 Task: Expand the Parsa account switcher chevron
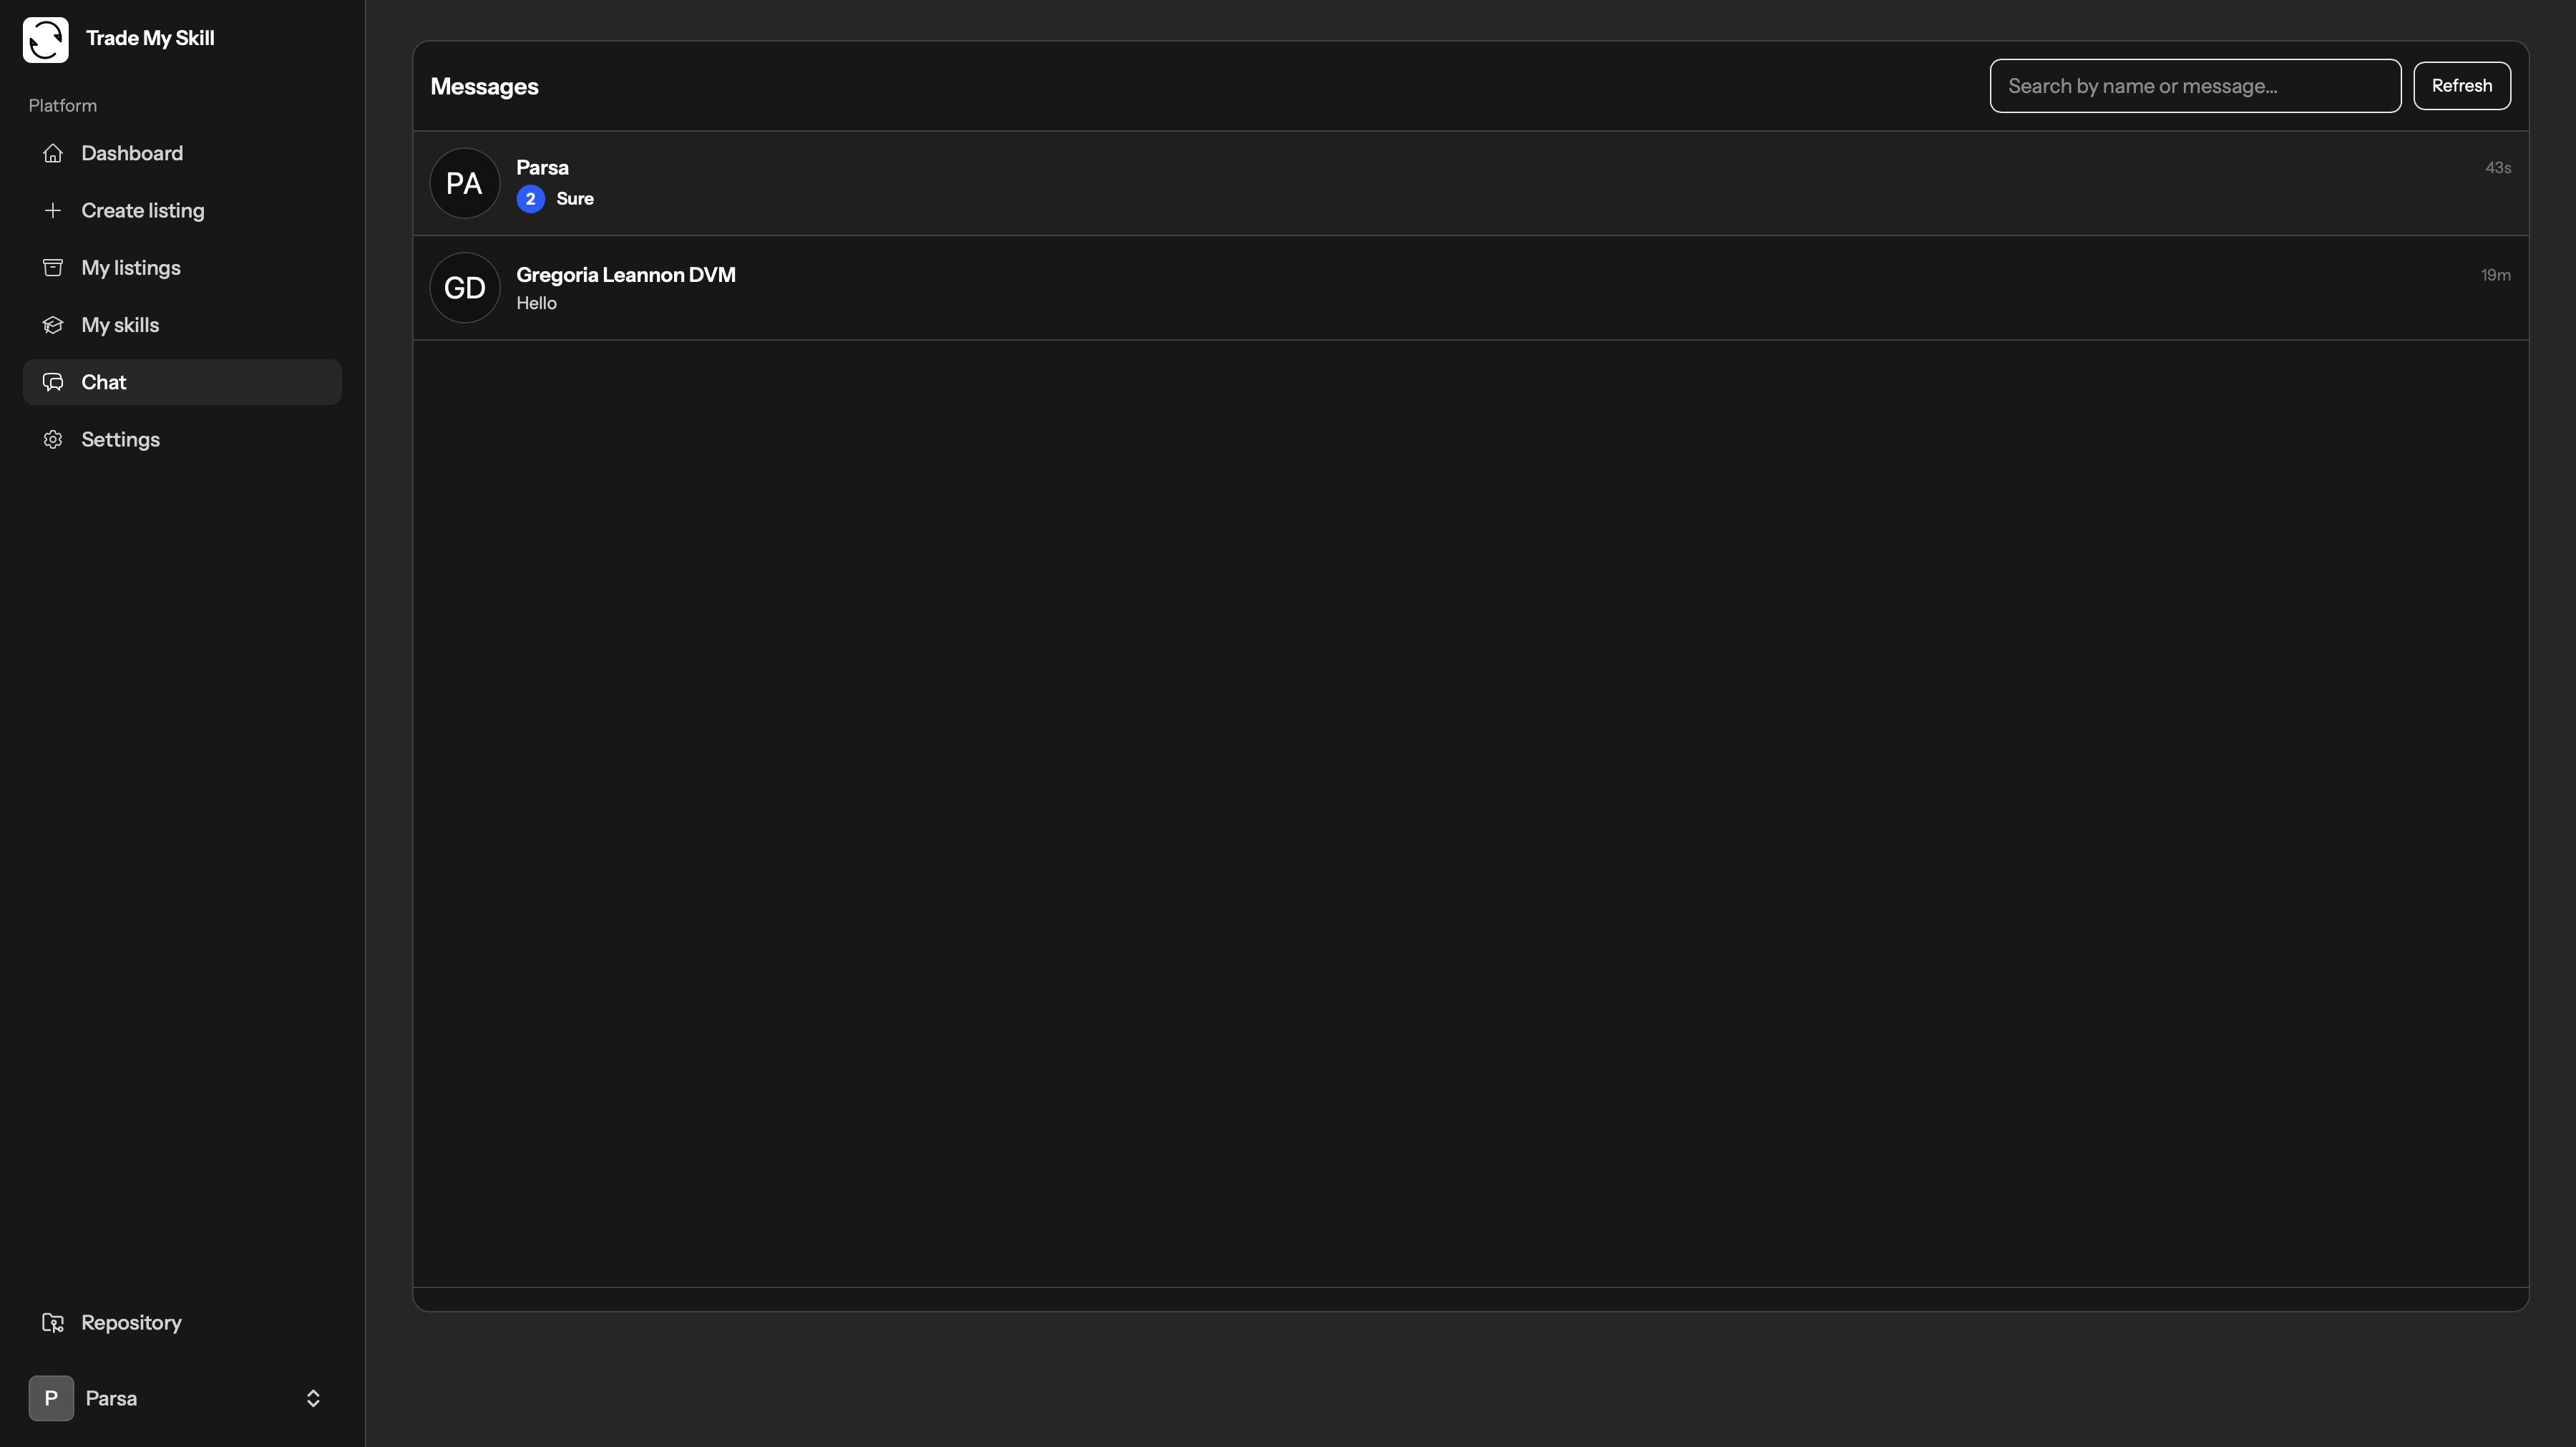[x=313, y=1398]
